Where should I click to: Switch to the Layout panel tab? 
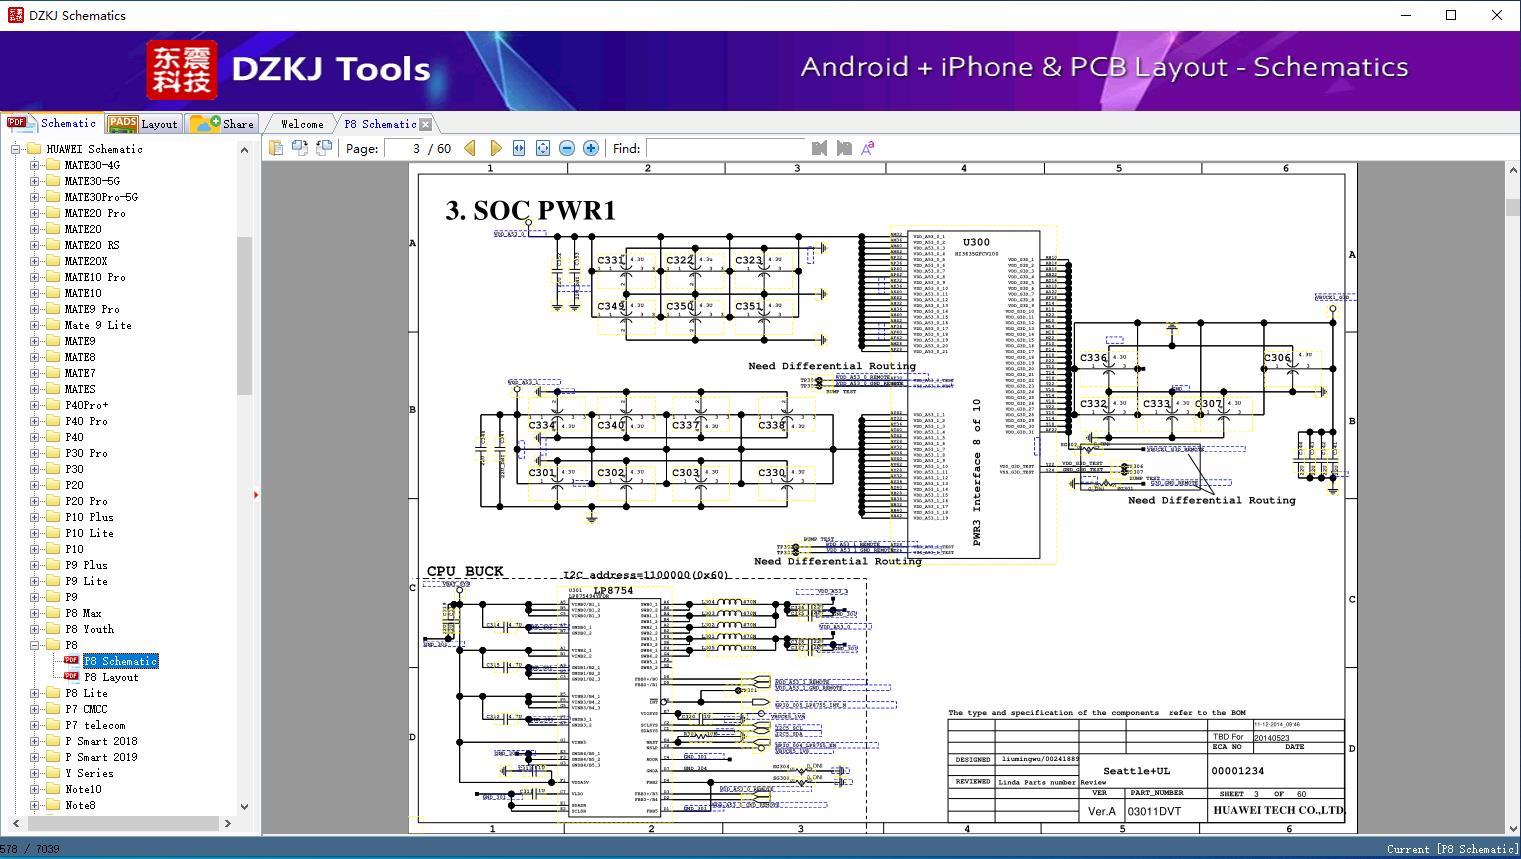143,123
